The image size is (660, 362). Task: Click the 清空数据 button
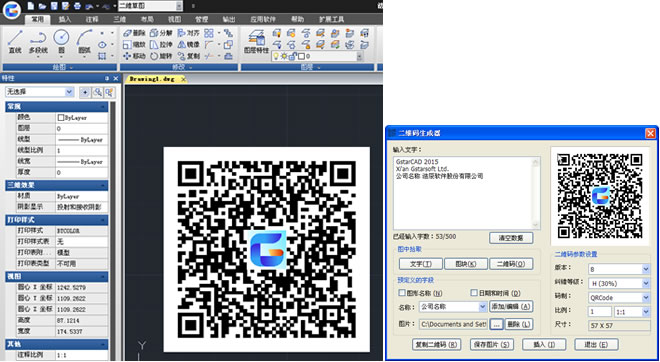pyautogui.click(x=511, y=238)
